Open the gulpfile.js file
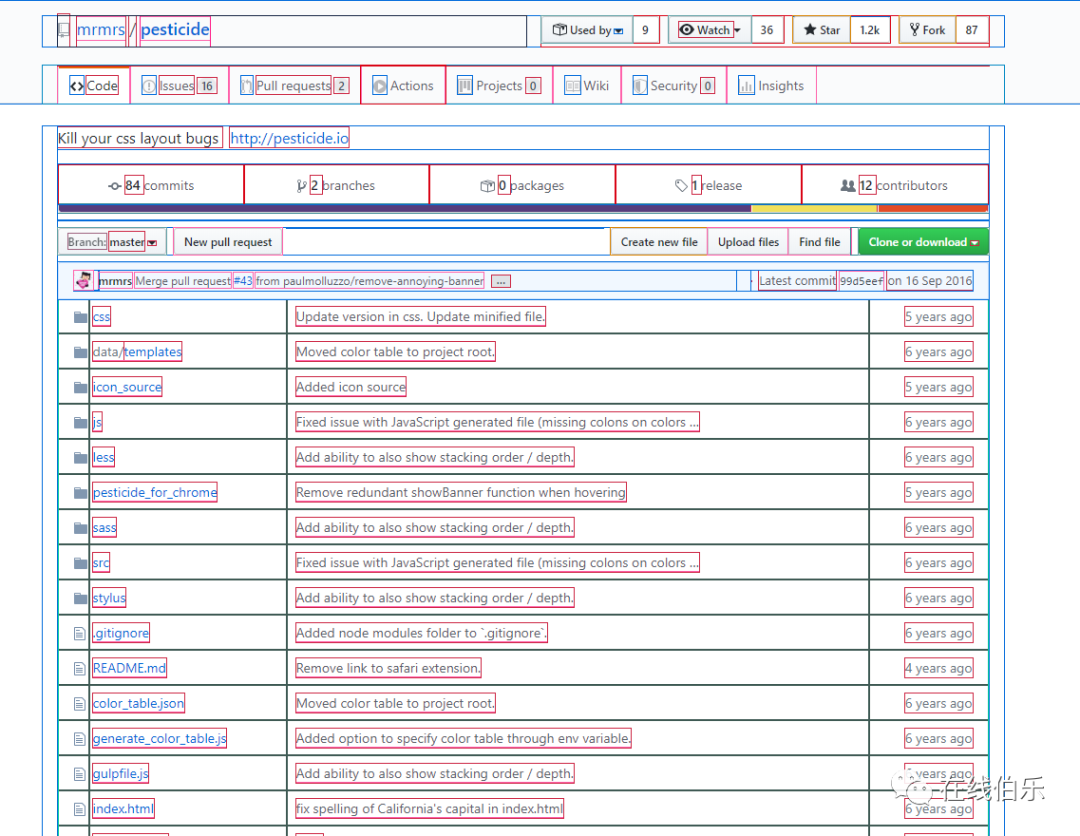The image size is (1080, 836). click(x=121, y=773)
